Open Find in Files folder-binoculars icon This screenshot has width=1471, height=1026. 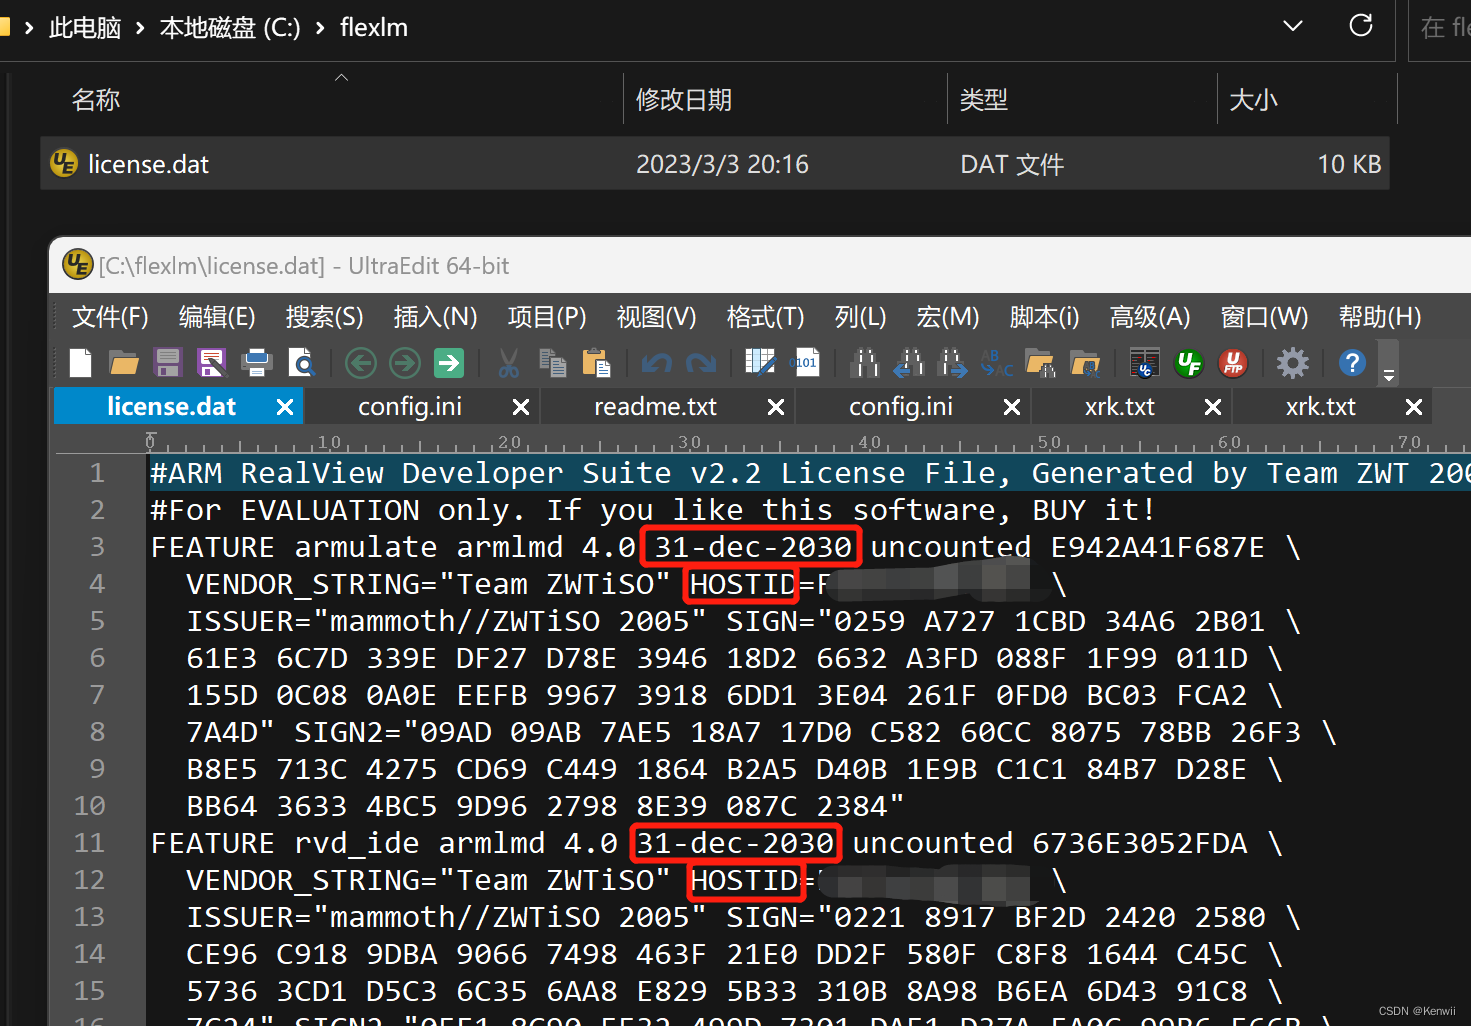(1040, 362)
